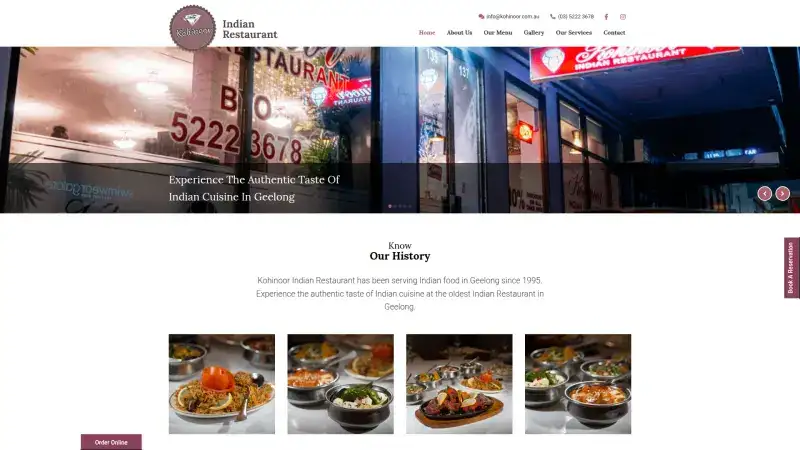Click the info@kohinoor.com.au email link
Viewport: 800px width, 450px height.
pos(513,16)
